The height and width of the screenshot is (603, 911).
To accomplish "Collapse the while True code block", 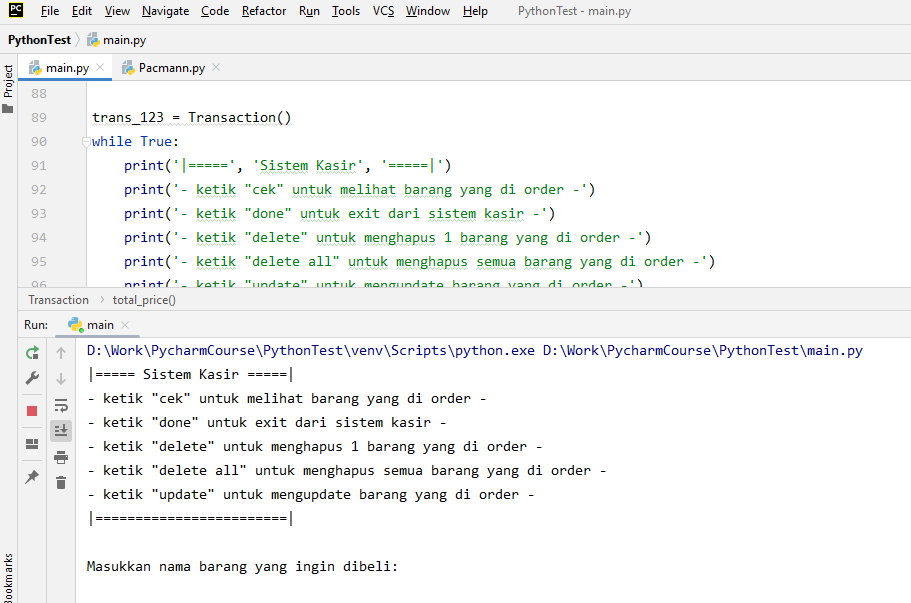I will click(x=86, y=141).
